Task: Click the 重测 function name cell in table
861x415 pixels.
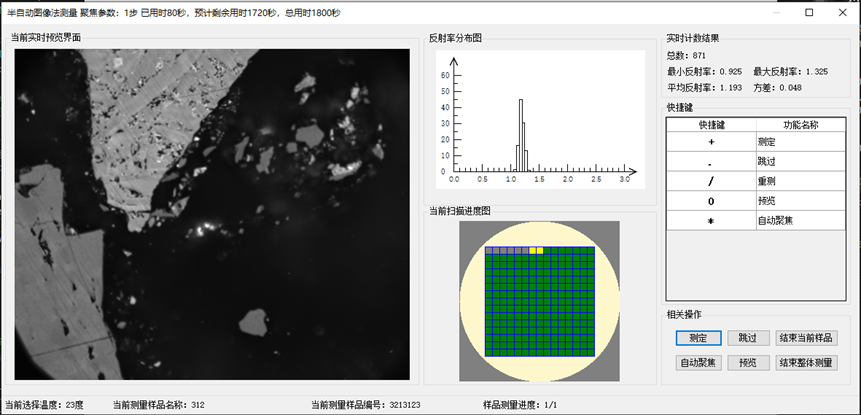Action: coord(800,180)
